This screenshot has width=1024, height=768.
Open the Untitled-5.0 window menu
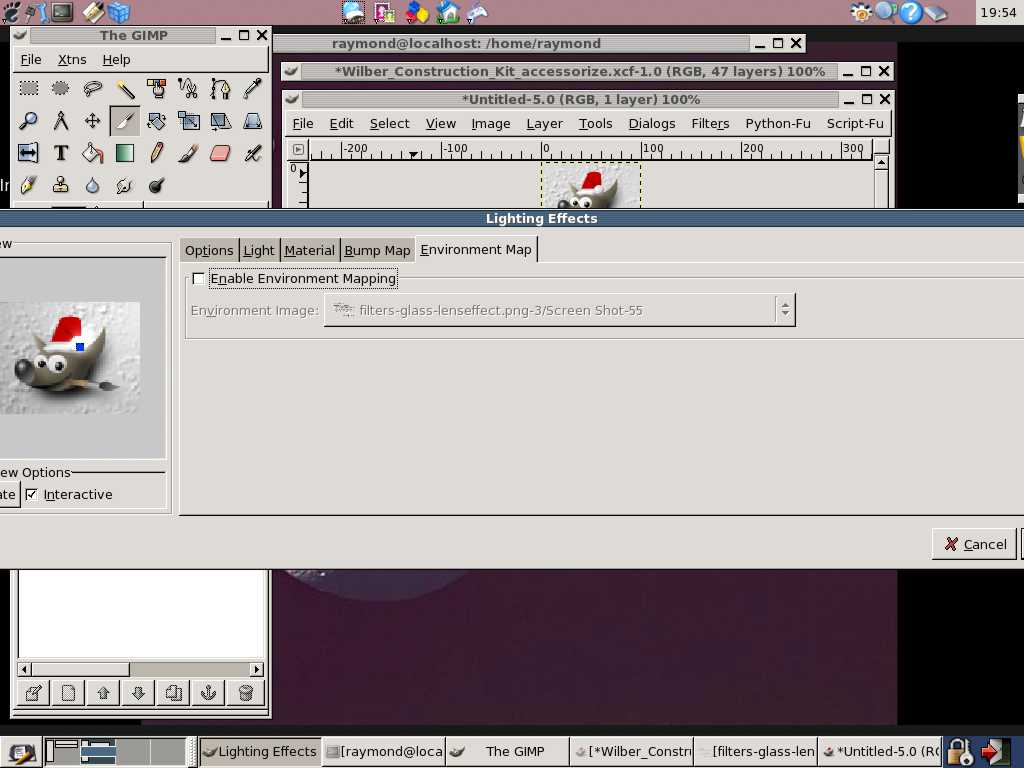(x=292, y=99)
